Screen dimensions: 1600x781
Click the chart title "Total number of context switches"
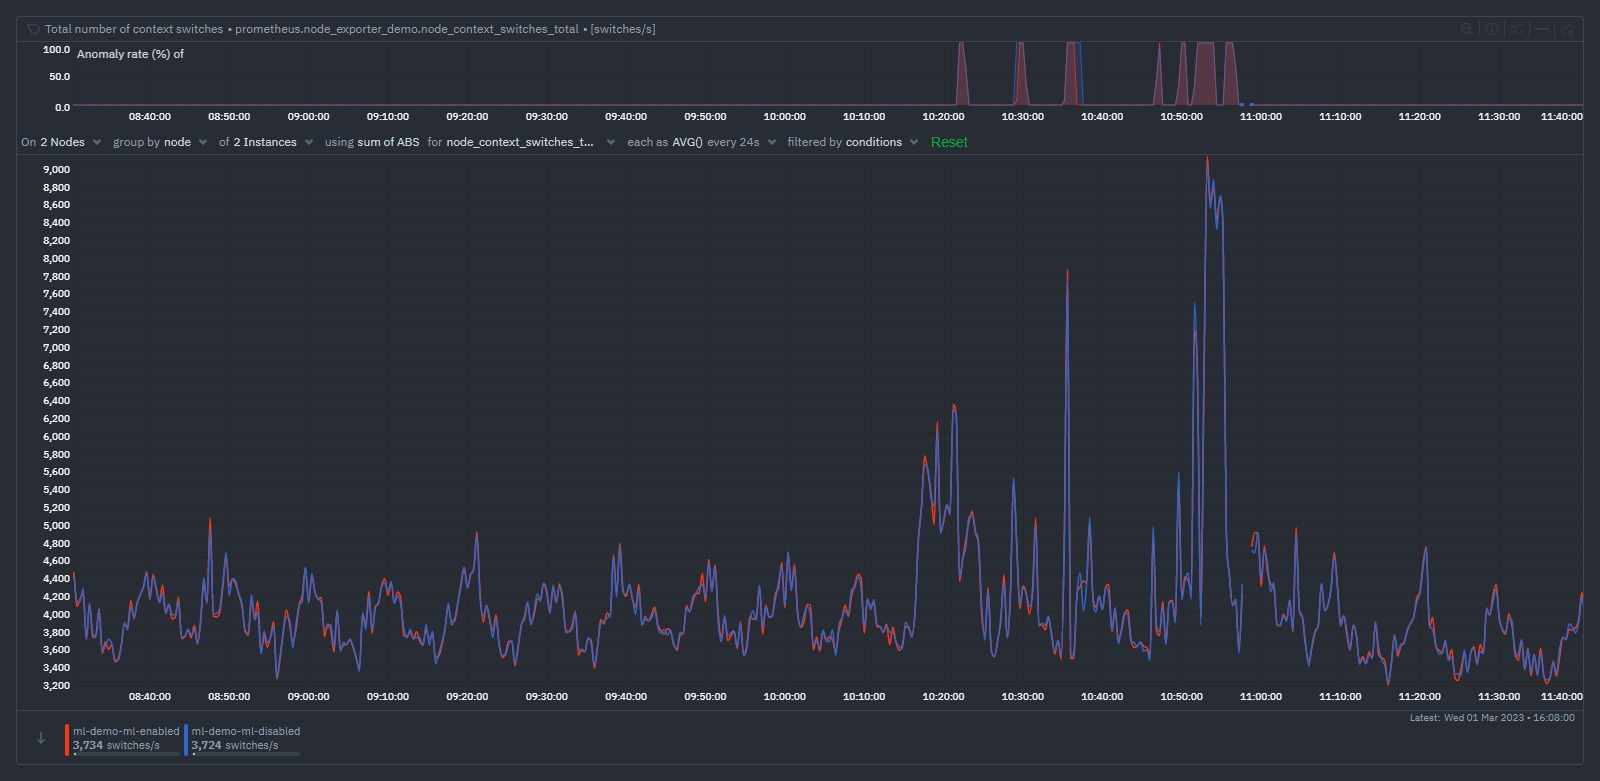(x=134, y=29)
